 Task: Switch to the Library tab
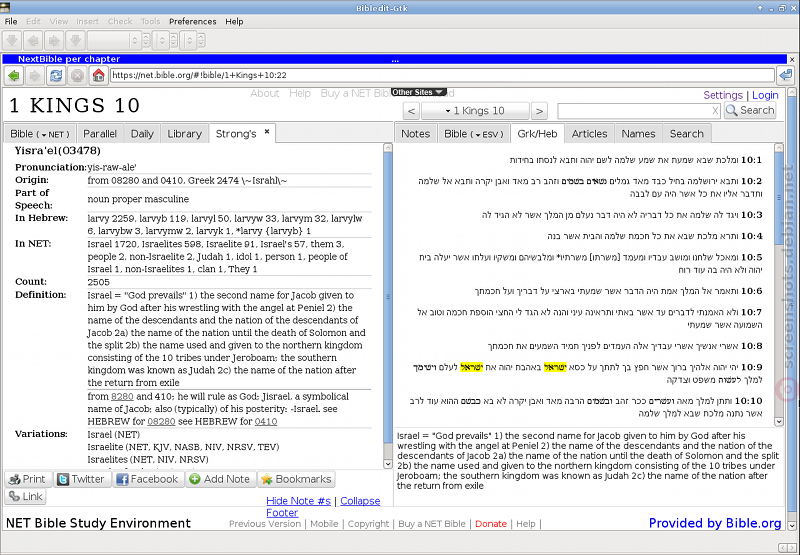pyautogui.click(x=184, y=134)
